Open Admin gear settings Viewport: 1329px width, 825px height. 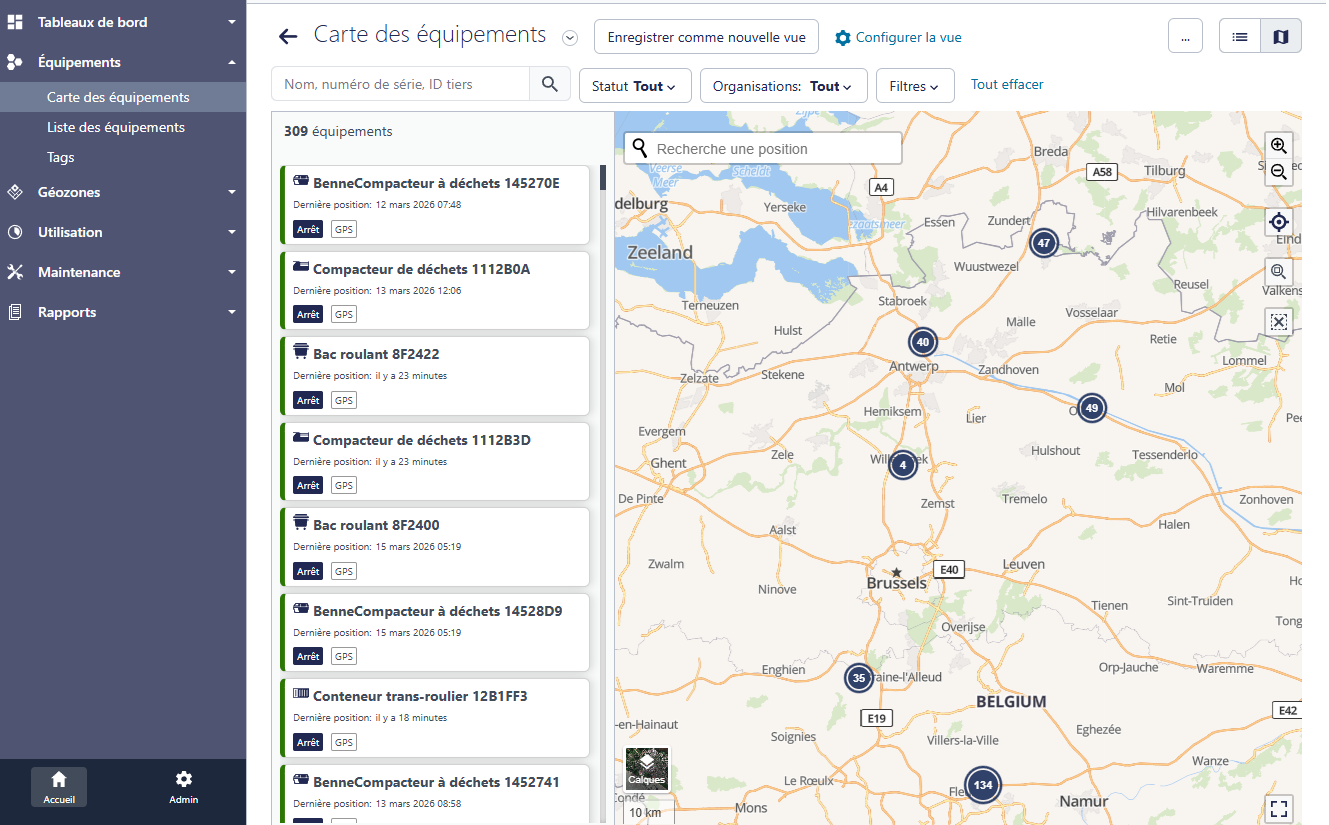click(x=183, y=787)
